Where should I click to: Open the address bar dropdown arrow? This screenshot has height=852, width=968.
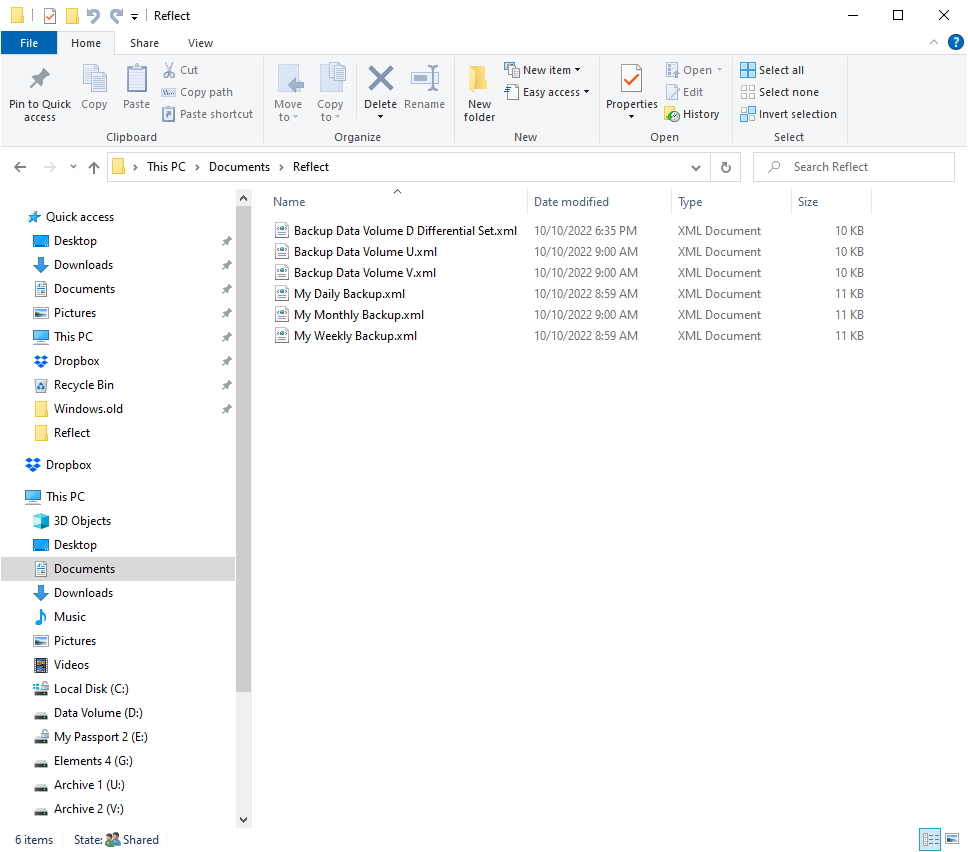point(696,167)
